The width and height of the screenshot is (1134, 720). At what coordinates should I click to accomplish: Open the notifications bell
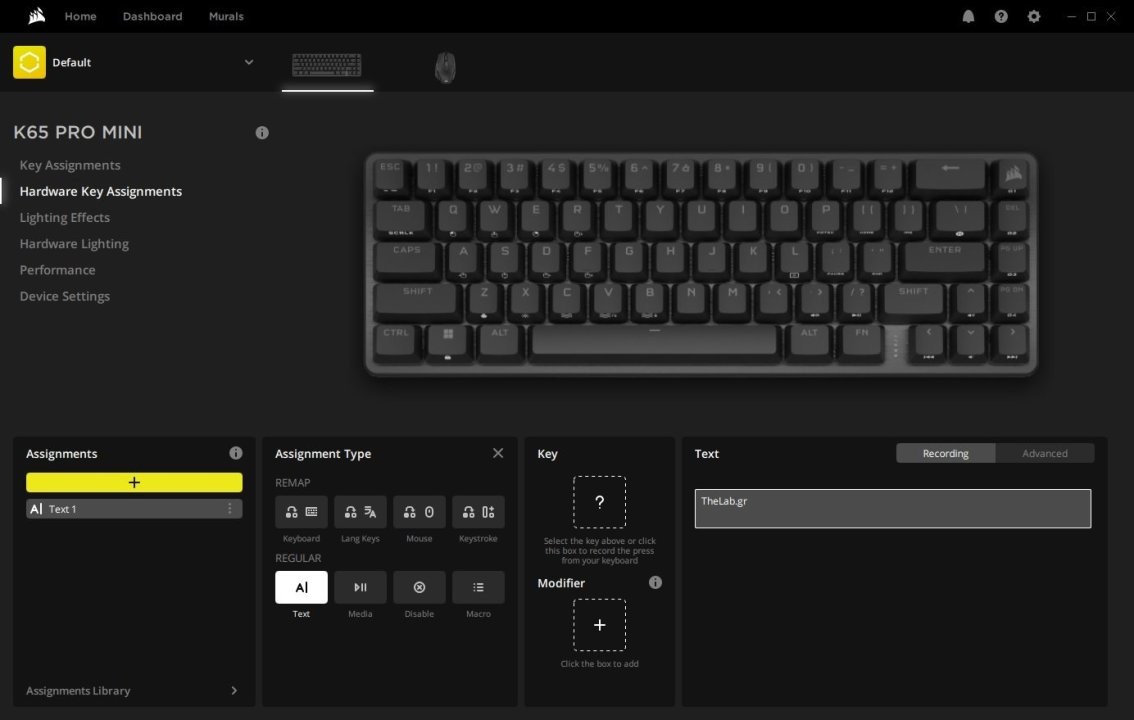click(x=968, y=16)
